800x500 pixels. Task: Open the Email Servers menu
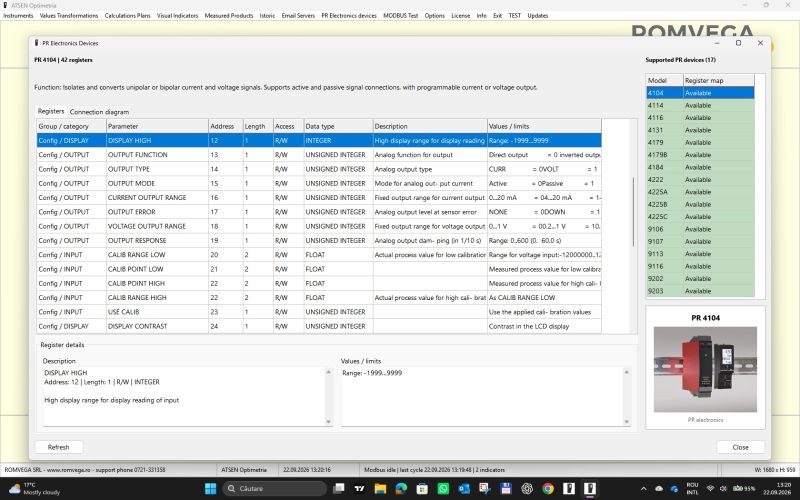point(298,16)
